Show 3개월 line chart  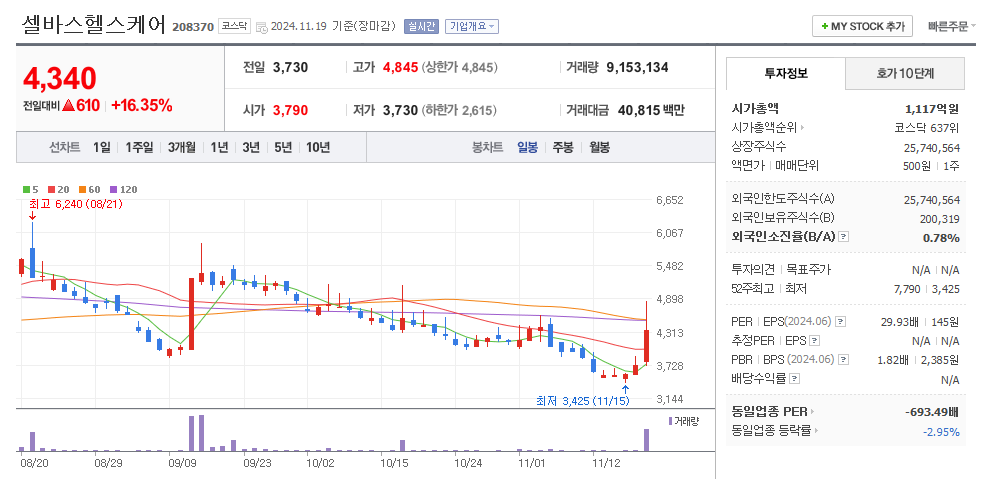click(182, 148)
